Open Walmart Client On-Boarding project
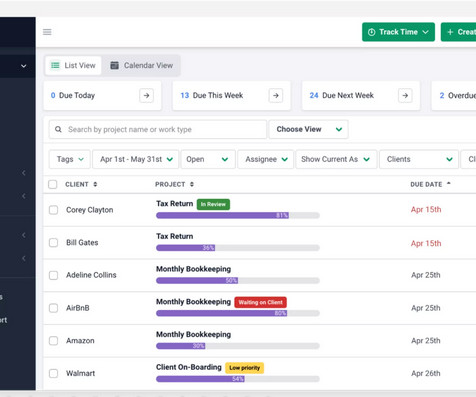Screen dimensions: 476x397 click(189, 367)
